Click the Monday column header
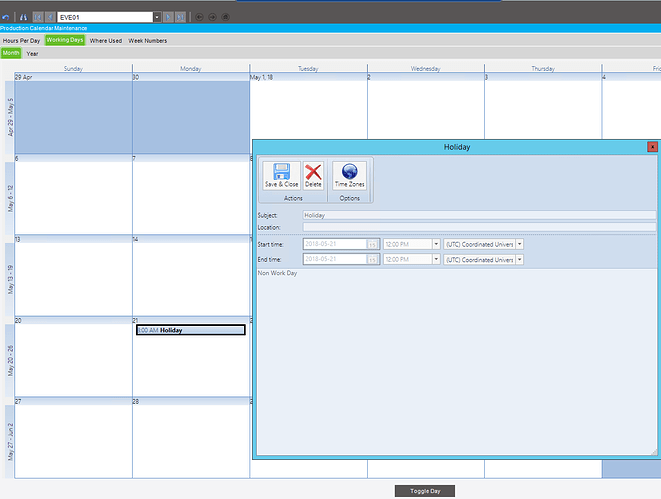This screenshot has height=499, width=661. [x=191, y=68]
